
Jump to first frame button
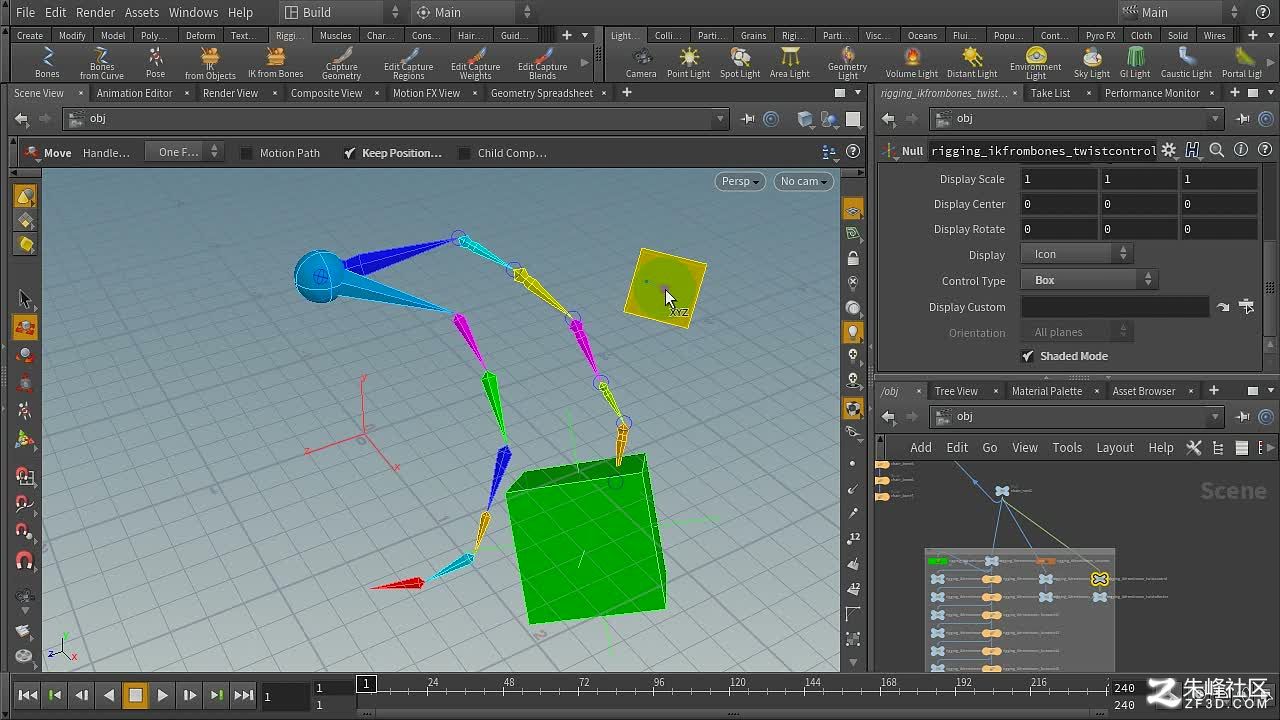click(28, 695)
